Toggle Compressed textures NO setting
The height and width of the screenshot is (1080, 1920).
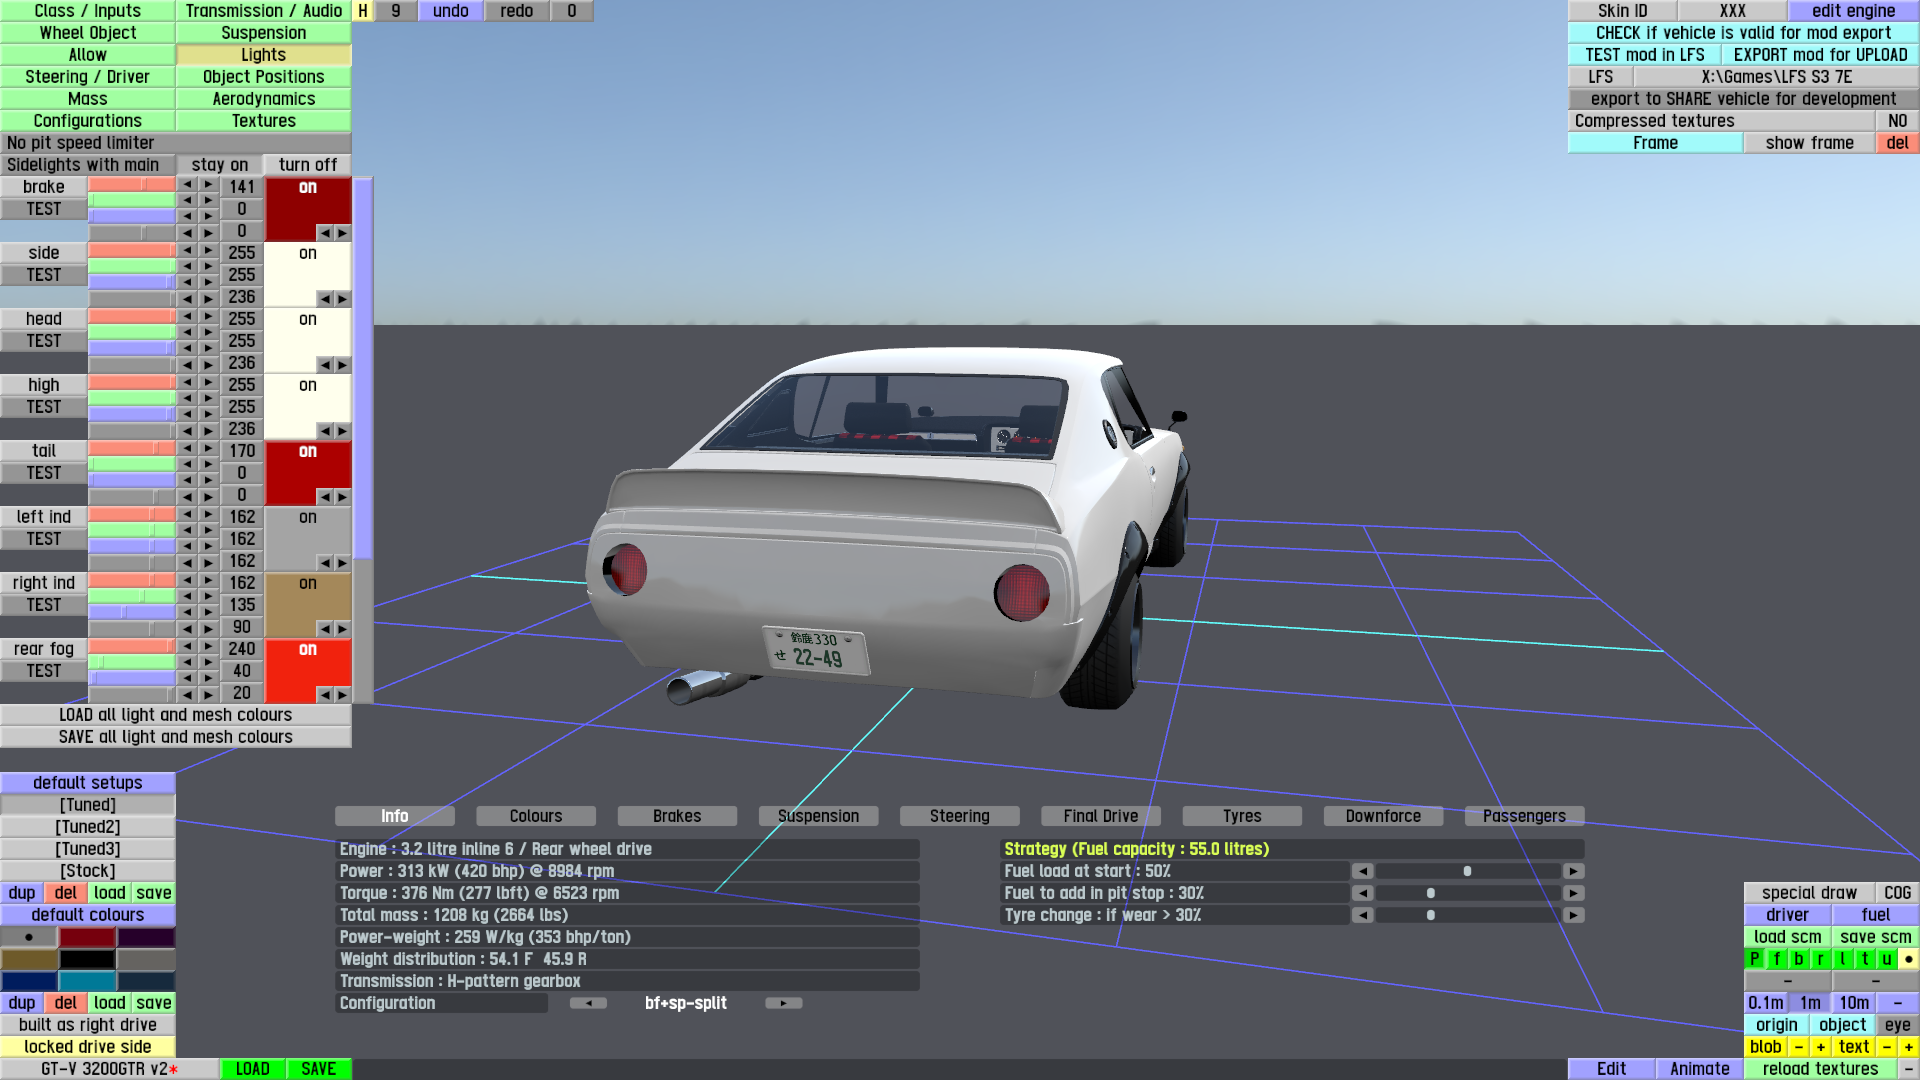pyautogui.click(x=1897, y=121)
